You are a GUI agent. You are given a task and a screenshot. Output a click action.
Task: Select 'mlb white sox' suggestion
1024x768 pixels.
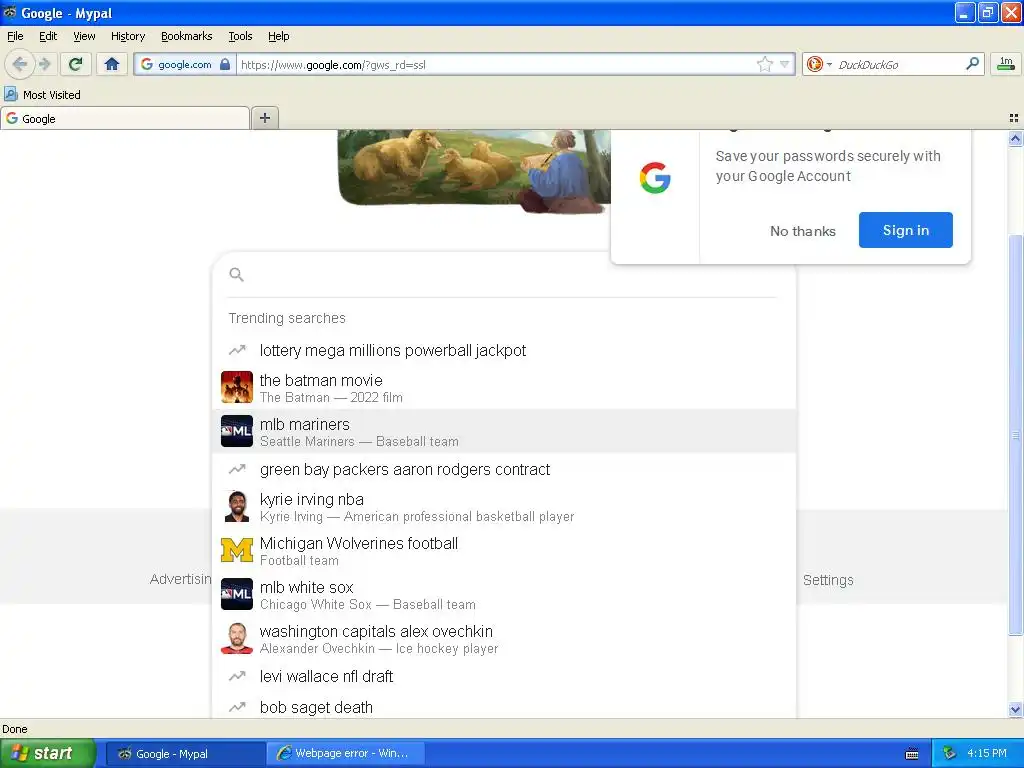[x=504, y=594]
